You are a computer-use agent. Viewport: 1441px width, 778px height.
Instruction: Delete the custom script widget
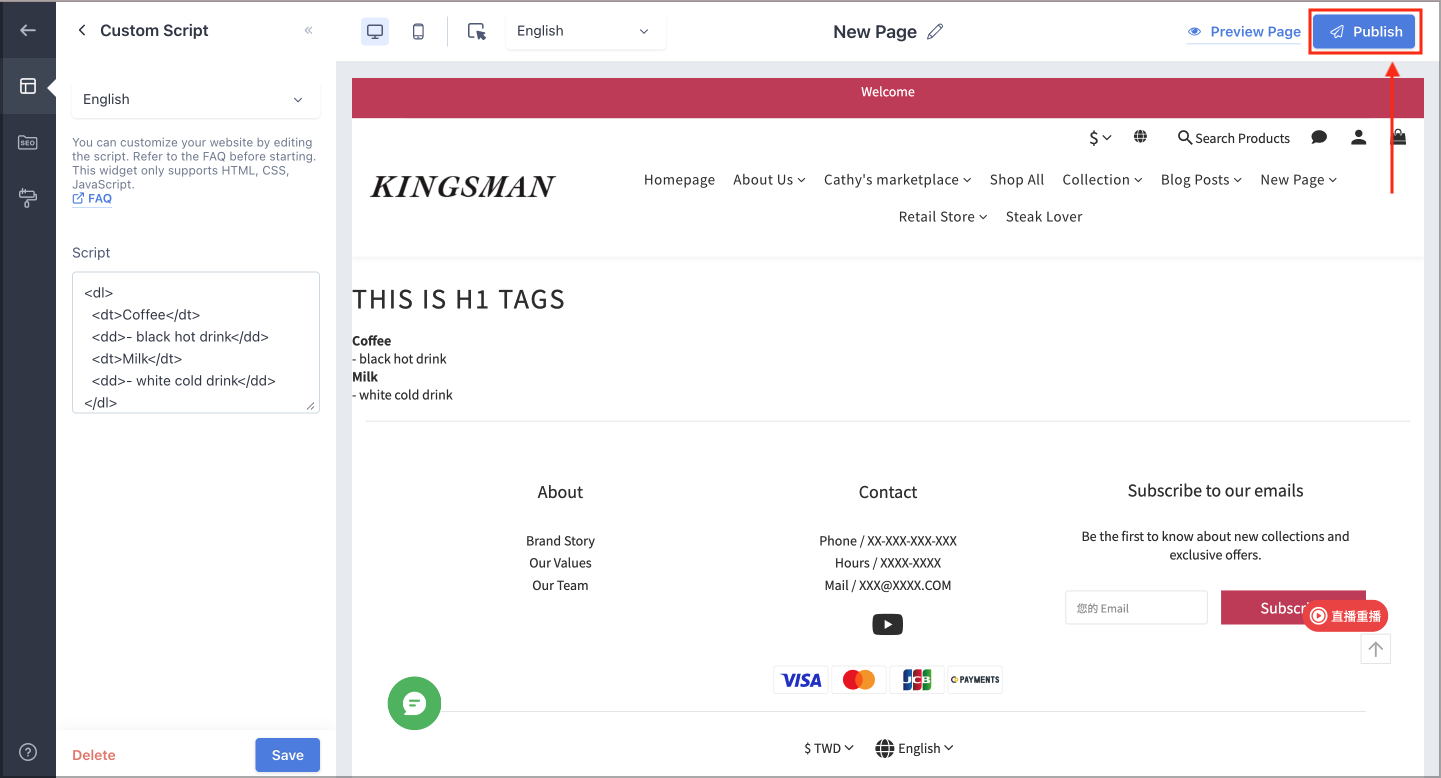[94, 755]
